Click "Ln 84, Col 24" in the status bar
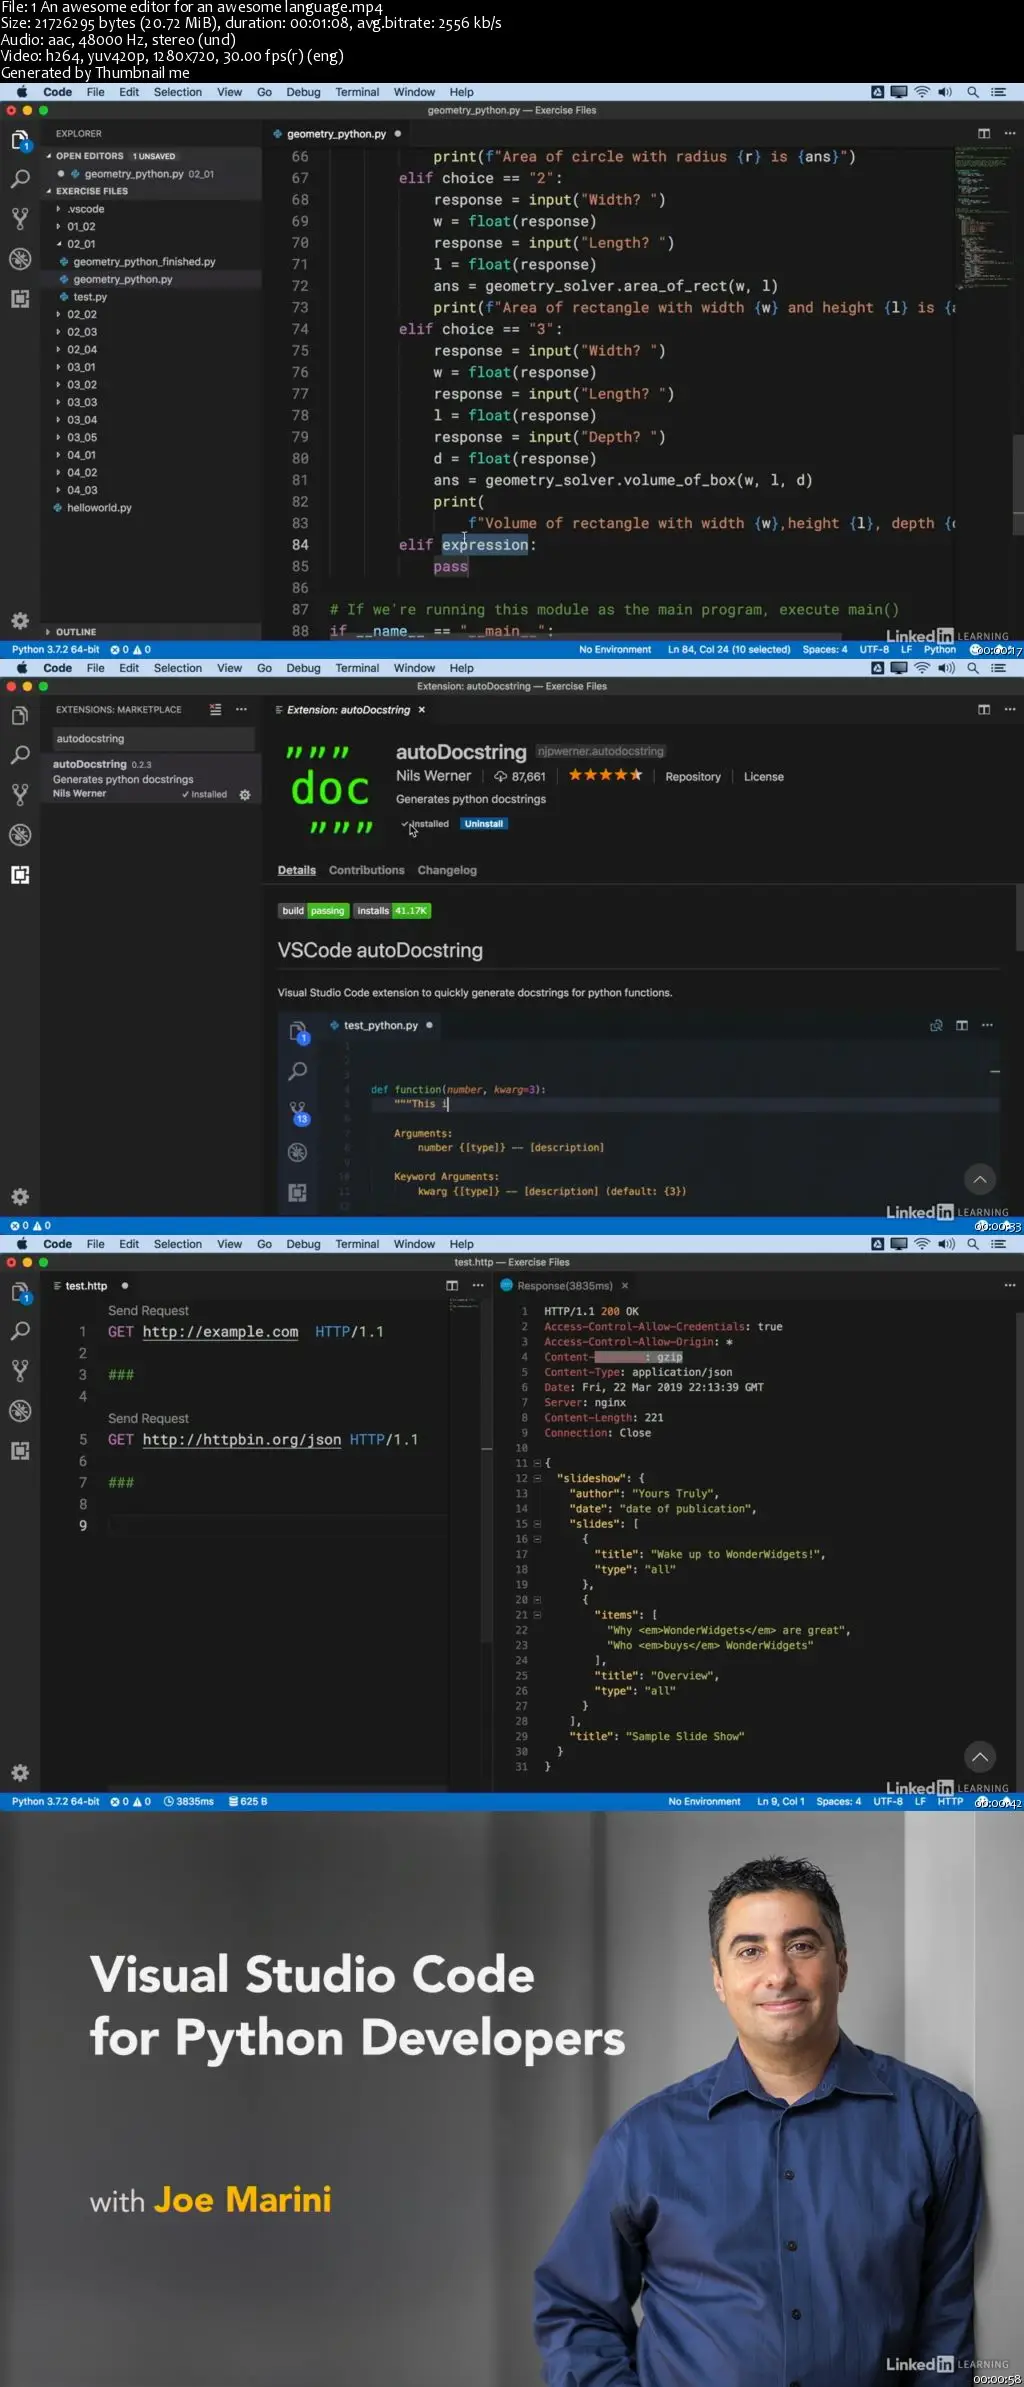 729,650
